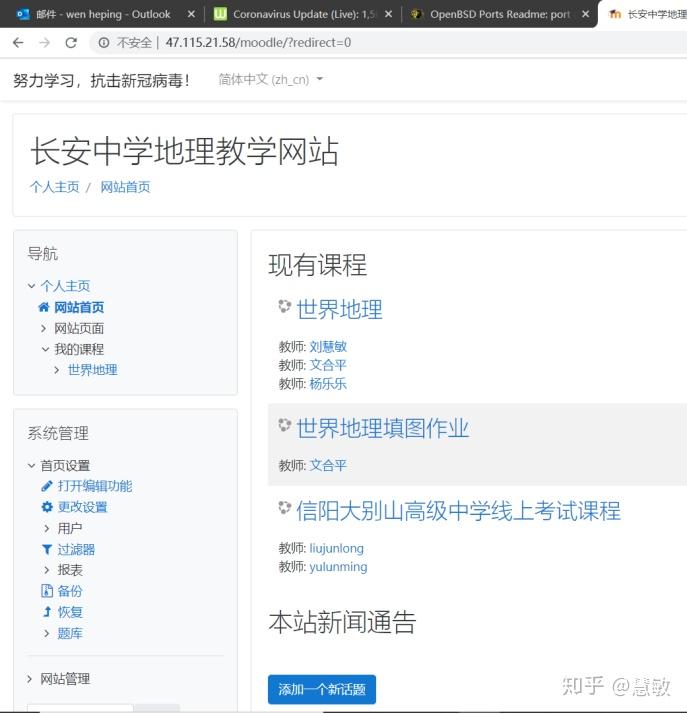This screenshot has height=714, width=687.
Task: Switch to the 长安中学地理 Moodle tab
Action: tap(646, 14)
